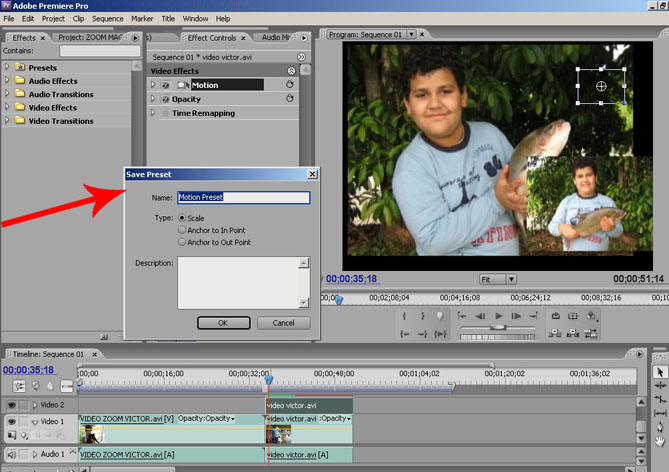Click the Reset icon next to Opacity

point(290,99)
